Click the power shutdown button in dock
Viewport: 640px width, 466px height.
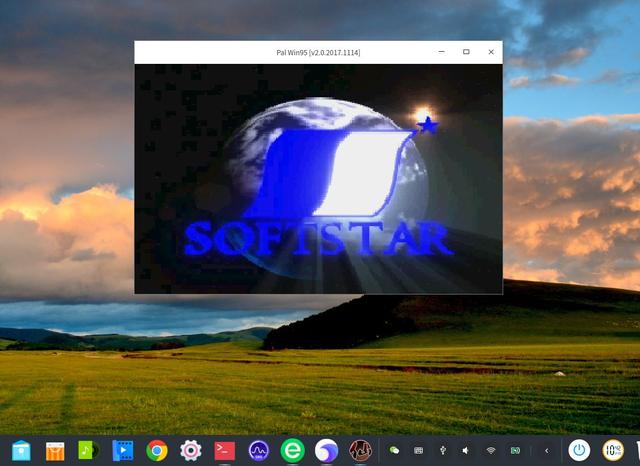(579, 450)
